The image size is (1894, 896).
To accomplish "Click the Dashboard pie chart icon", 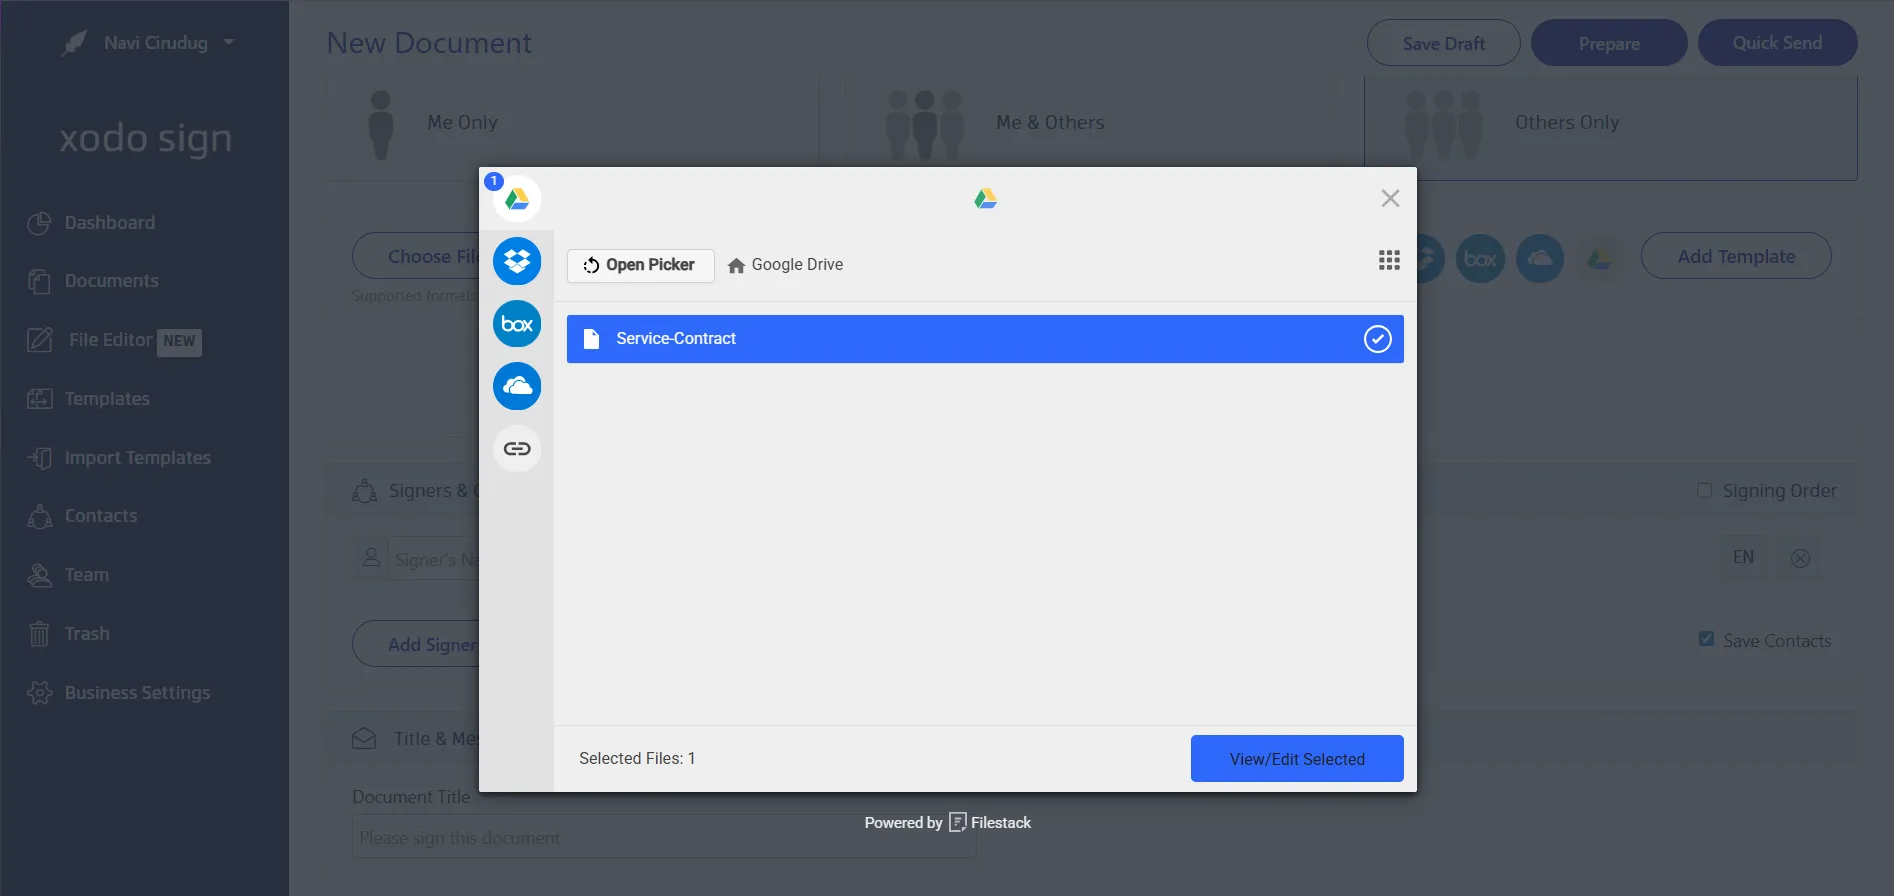I will click(39, 223).
